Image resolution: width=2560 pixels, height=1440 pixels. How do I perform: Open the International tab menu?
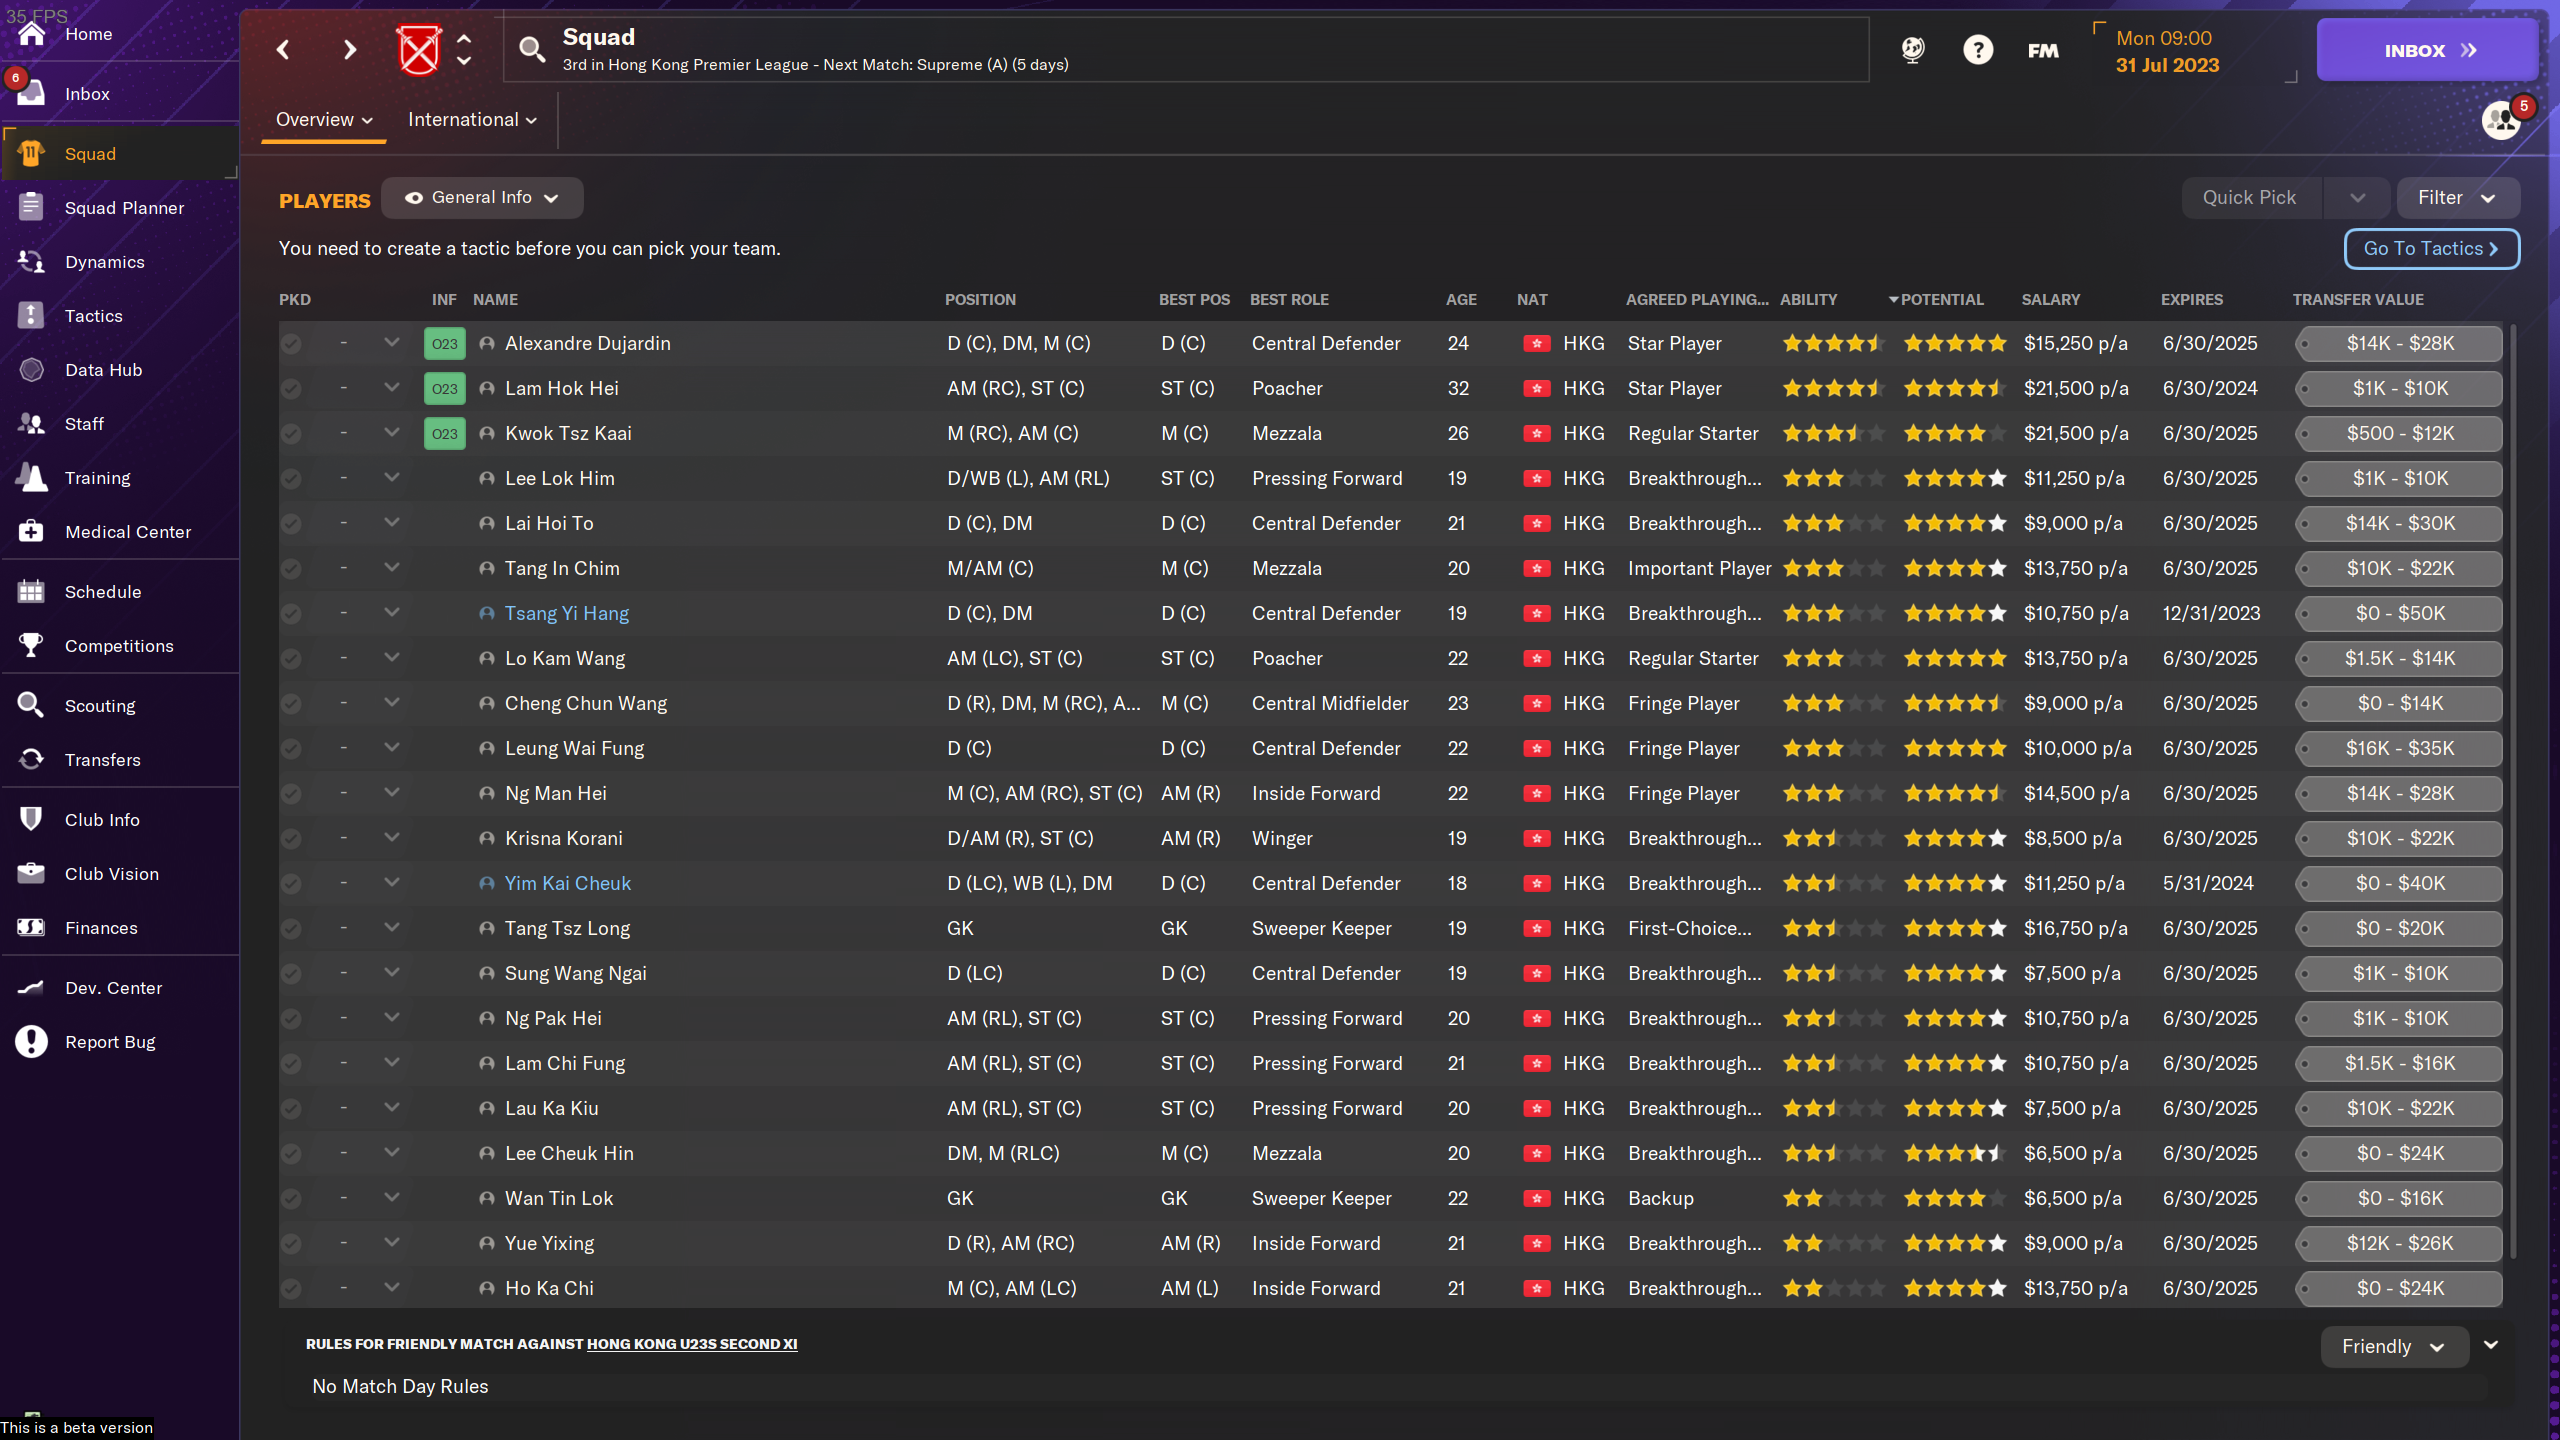point(472,120)
